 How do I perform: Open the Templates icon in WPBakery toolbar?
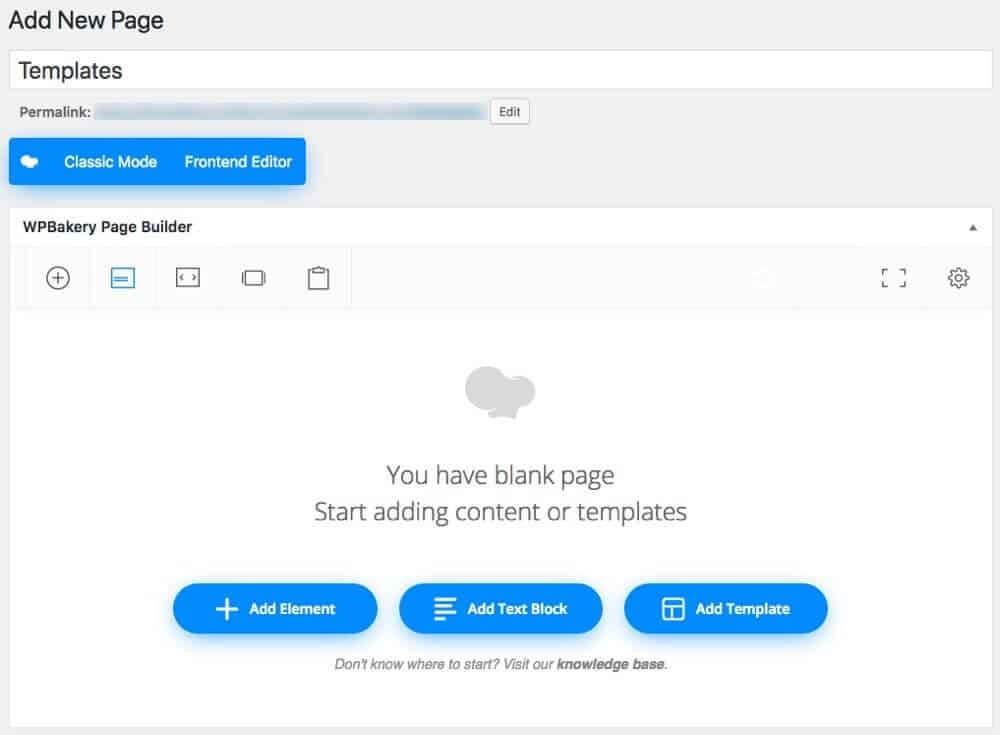(122, 278)
